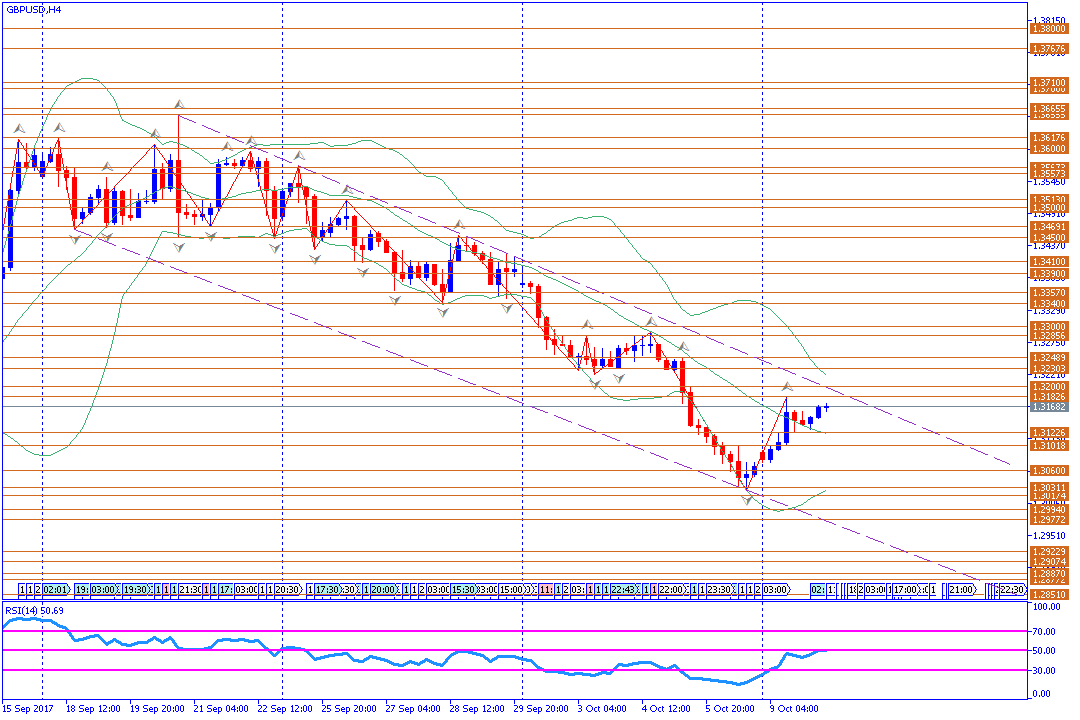The width and height of the screenshot is (1080, 720).
Task: Click the 15:30 news event marker
Action: (464, 590)
